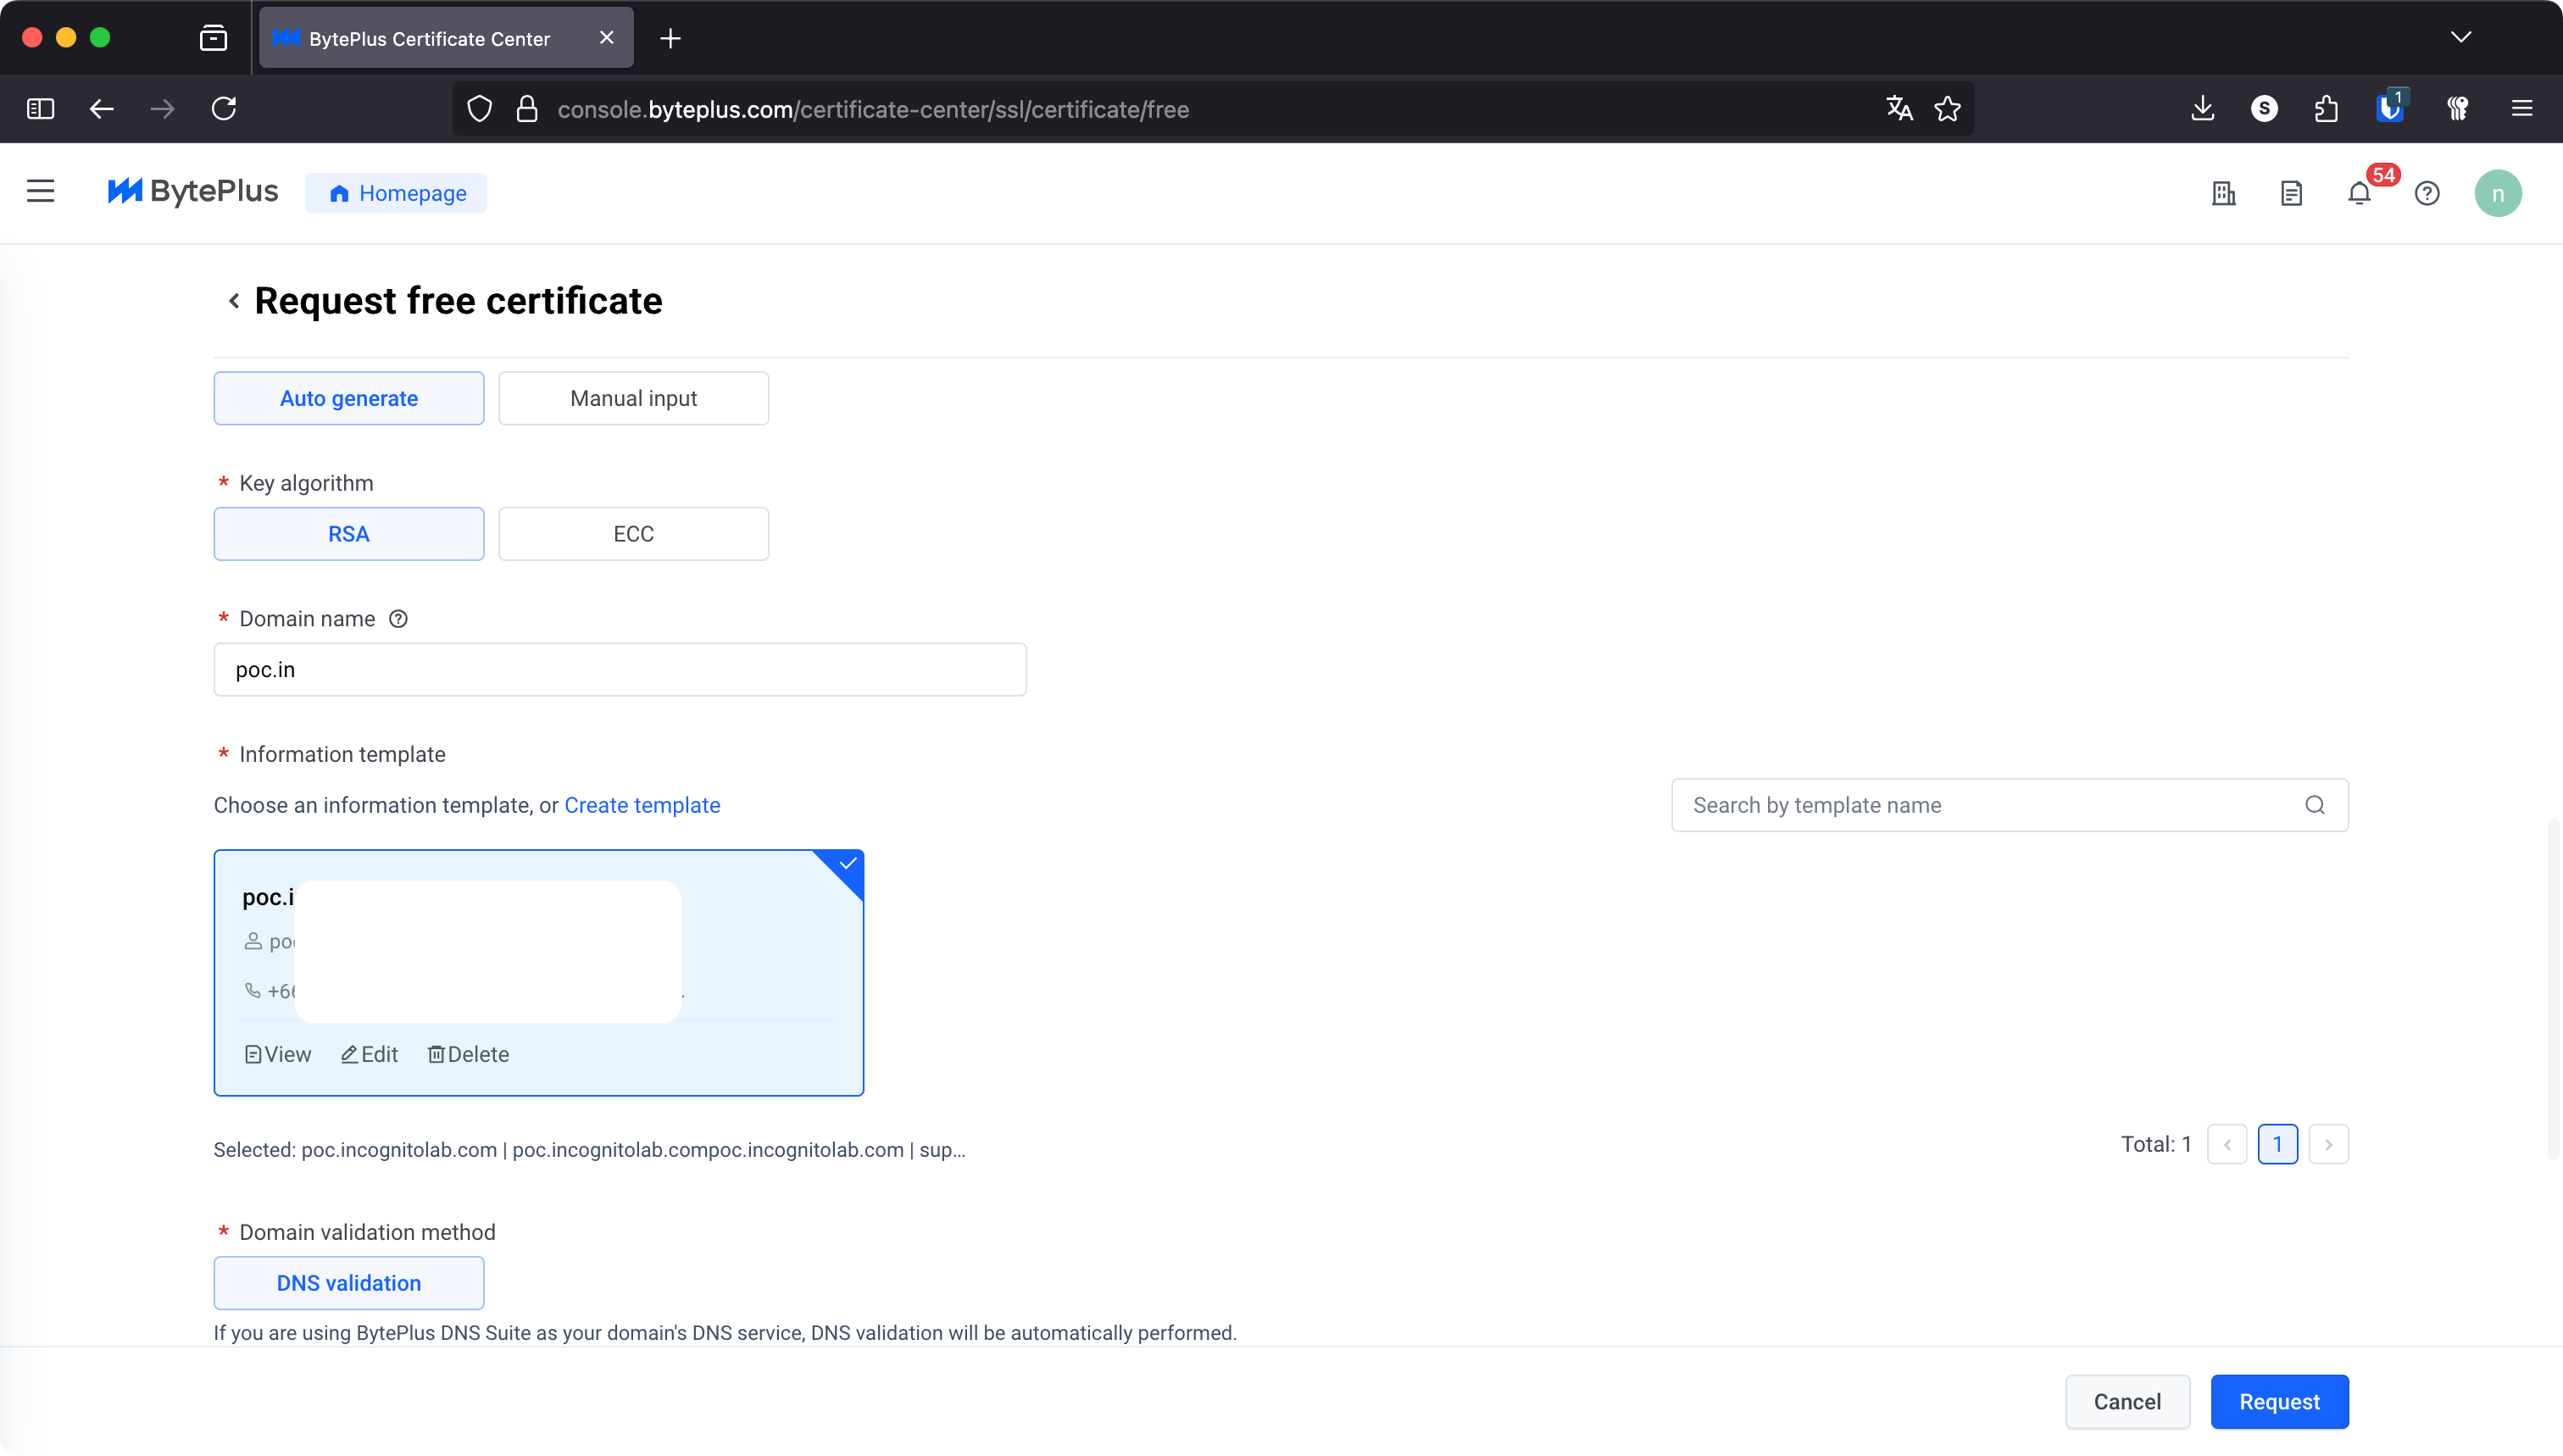This screenshot has height=1456, width=2563.
Task: Cancel the certificate request
Action: point(2127,1402)
